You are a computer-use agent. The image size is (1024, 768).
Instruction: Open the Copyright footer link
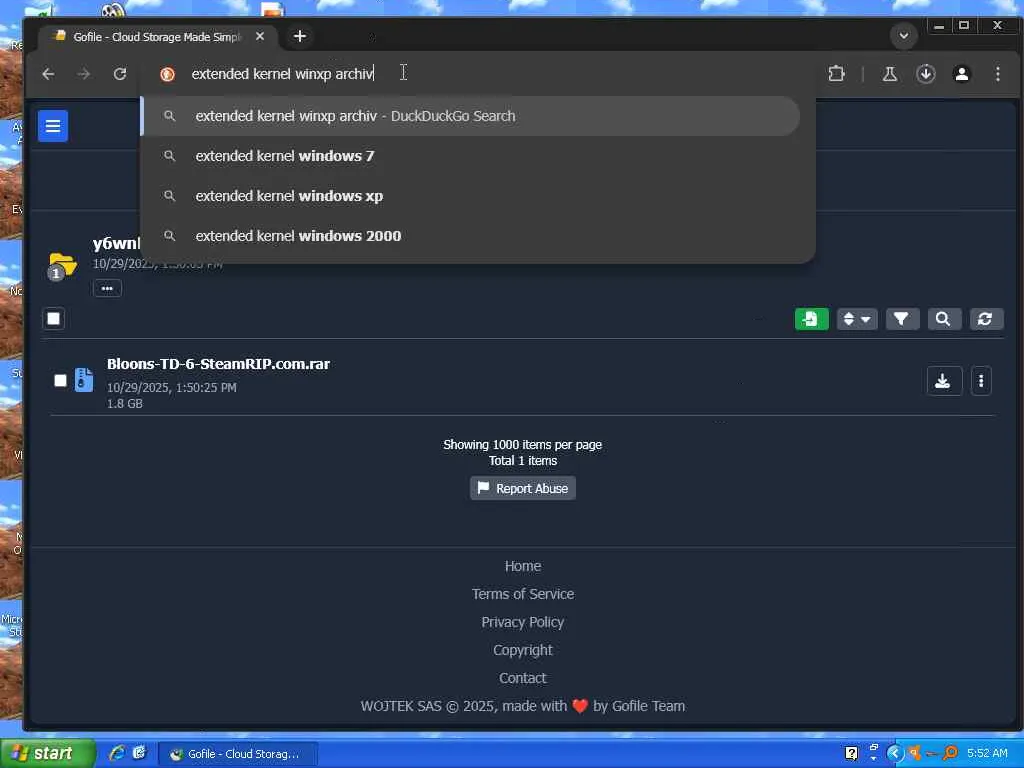coord(522,650)
